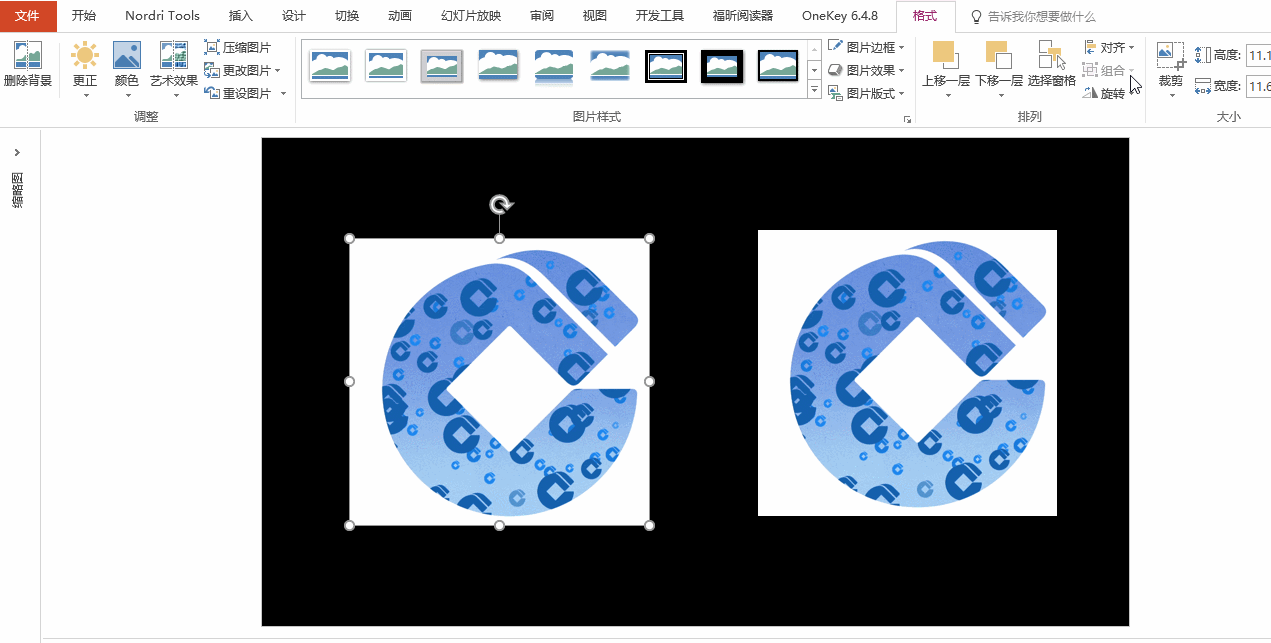
Task: Open the 图片样式 dialog launcher
Action: tap(908, 119)
